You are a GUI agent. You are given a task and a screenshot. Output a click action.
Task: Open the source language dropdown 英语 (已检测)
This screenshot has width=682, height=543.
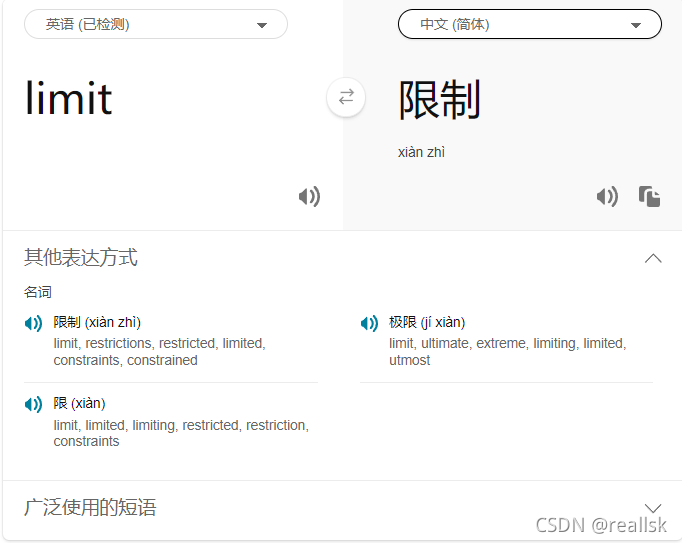tap(156, 24)
